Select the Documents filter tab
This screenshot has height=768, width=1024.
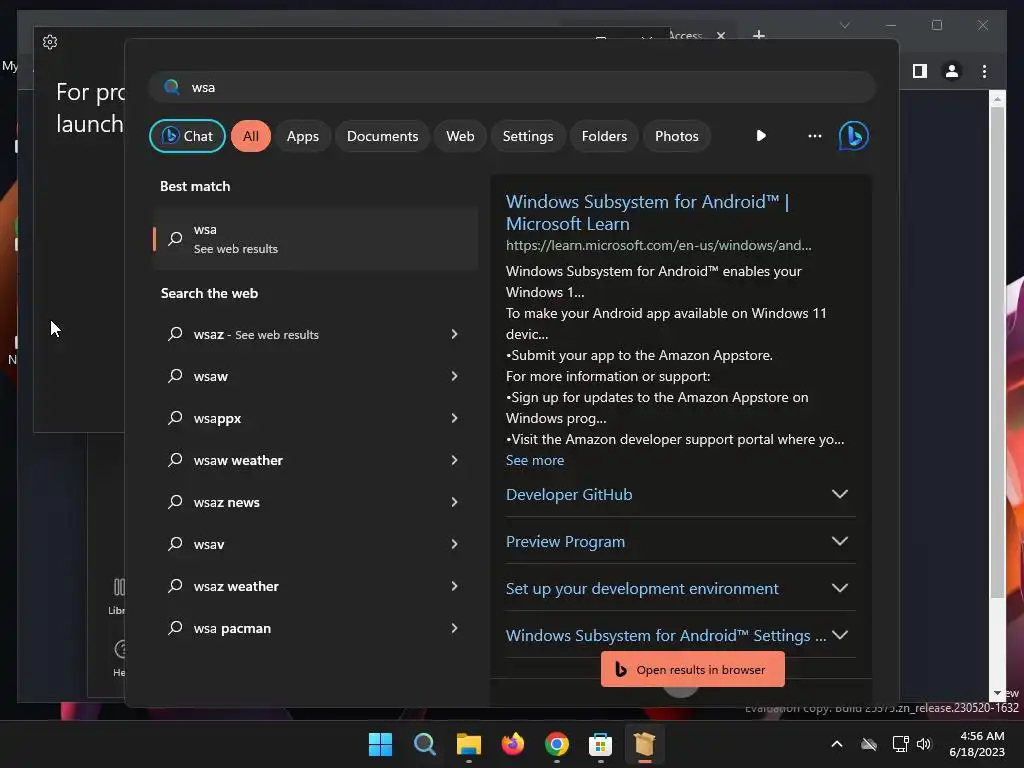pos(382,136)
